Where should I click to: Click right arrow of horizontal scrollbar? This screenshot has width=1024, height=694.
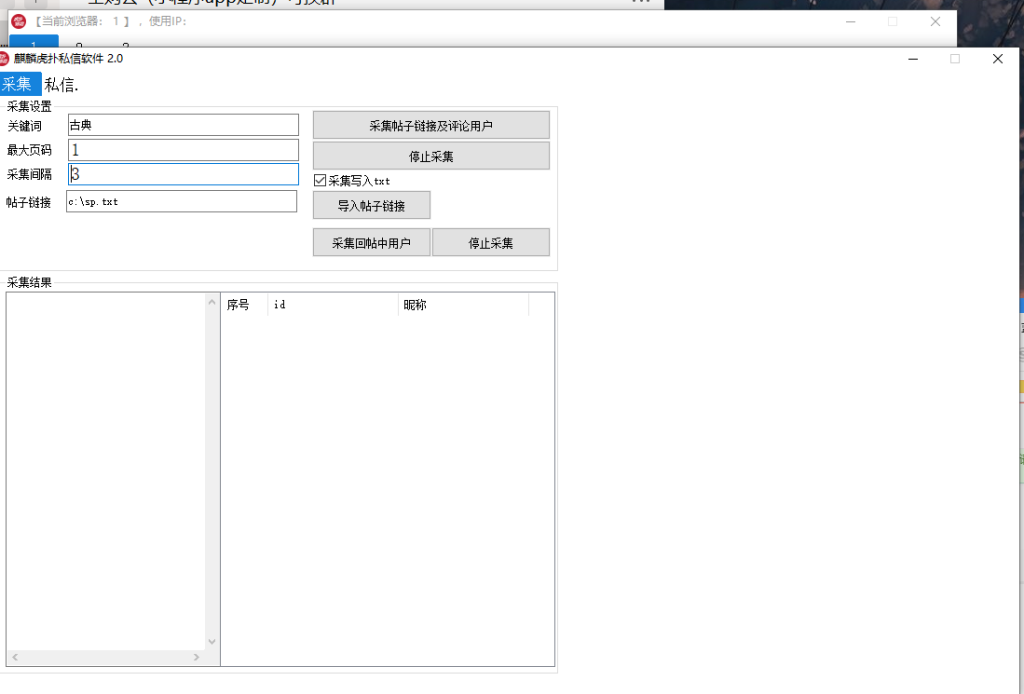(197, 657)
